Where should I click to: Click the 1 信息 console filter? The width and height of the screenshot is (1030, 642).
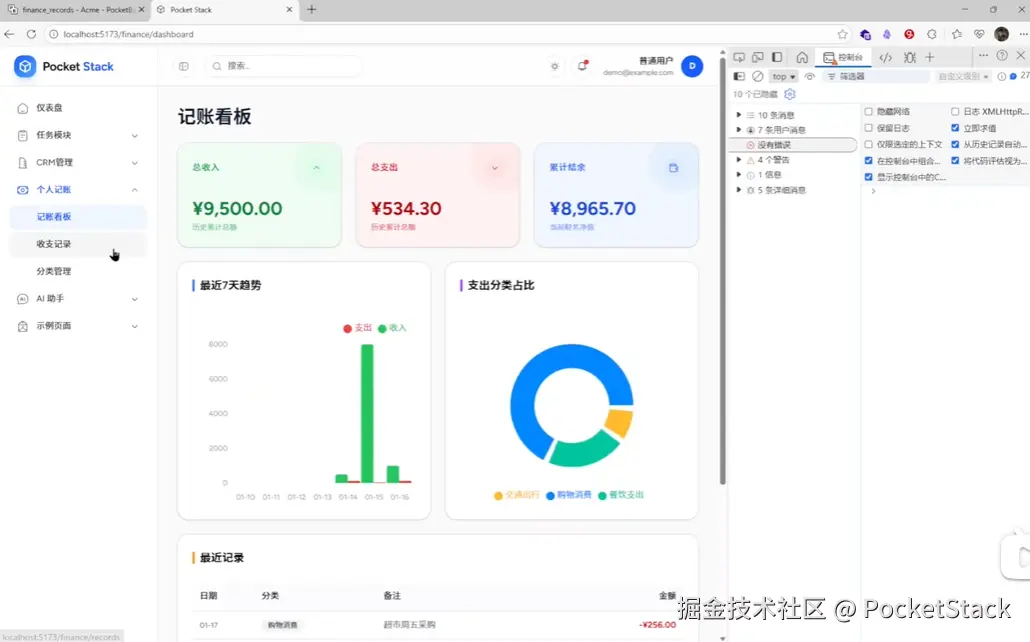coord(793,175)
